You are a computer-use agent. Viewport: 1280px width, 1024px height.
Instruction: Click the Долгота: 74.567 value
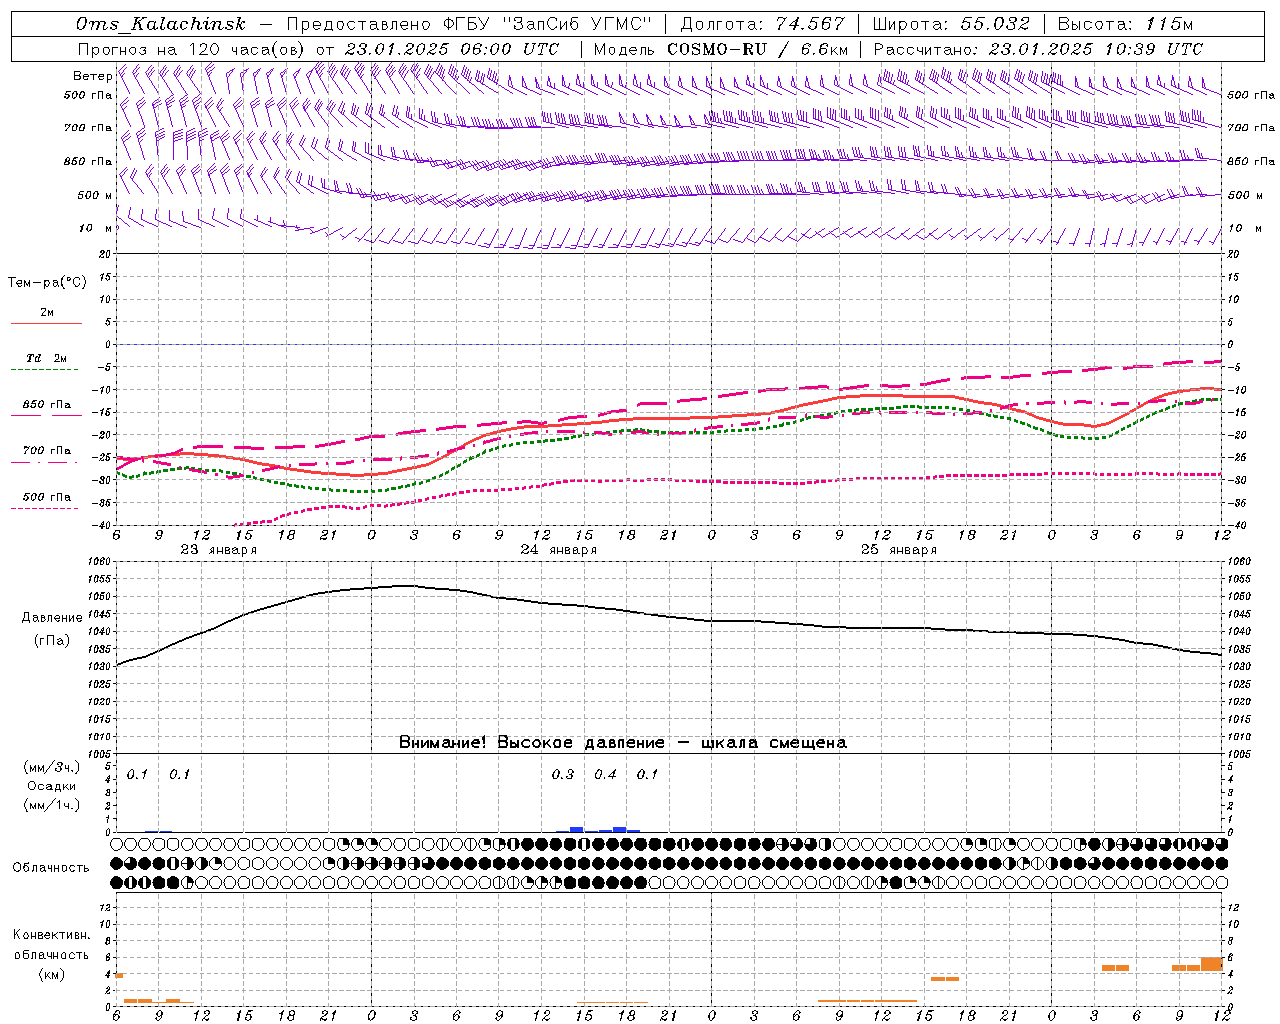click(763, 24)
